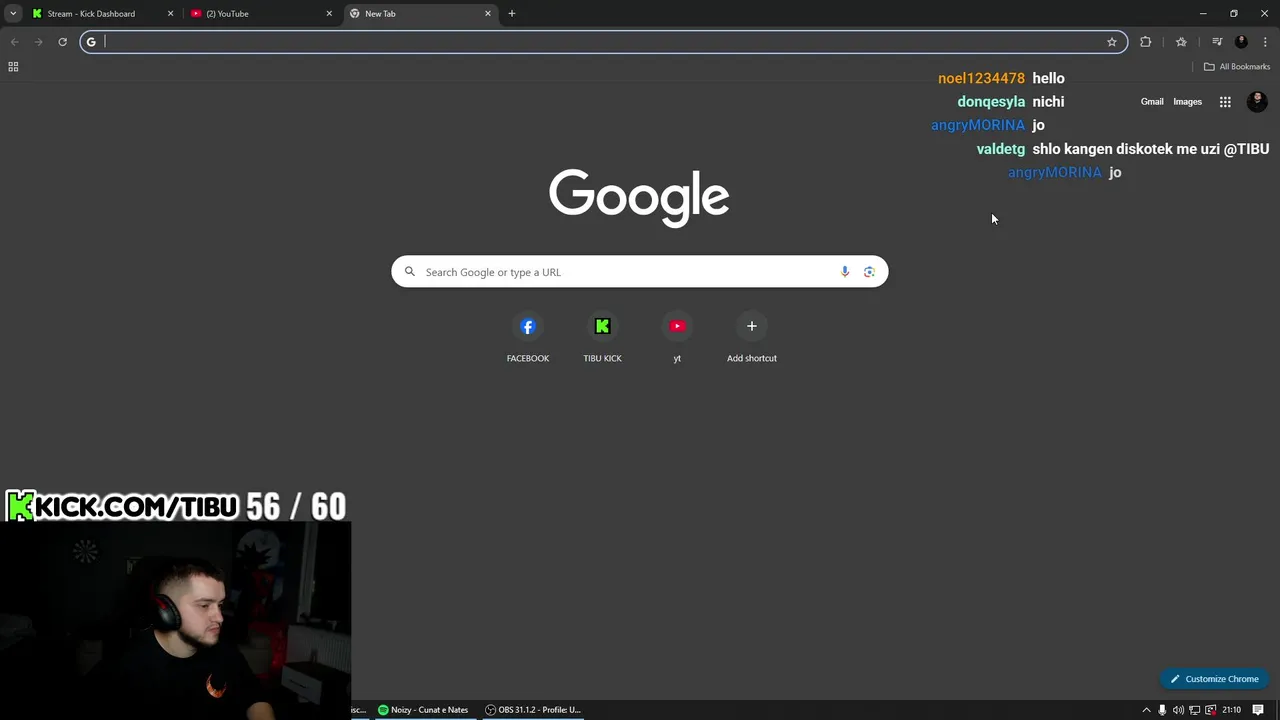Open the Extensions puzzle icon
1280x720 pixels.
point(1146,42)
